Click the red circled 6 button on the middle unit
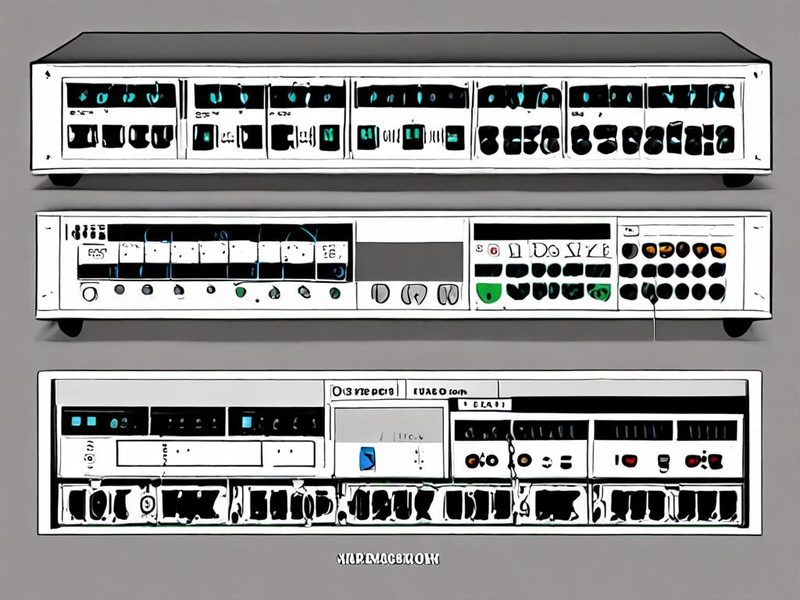The height and width of the screenshot is (600, 800). click(x=493, y=251)
